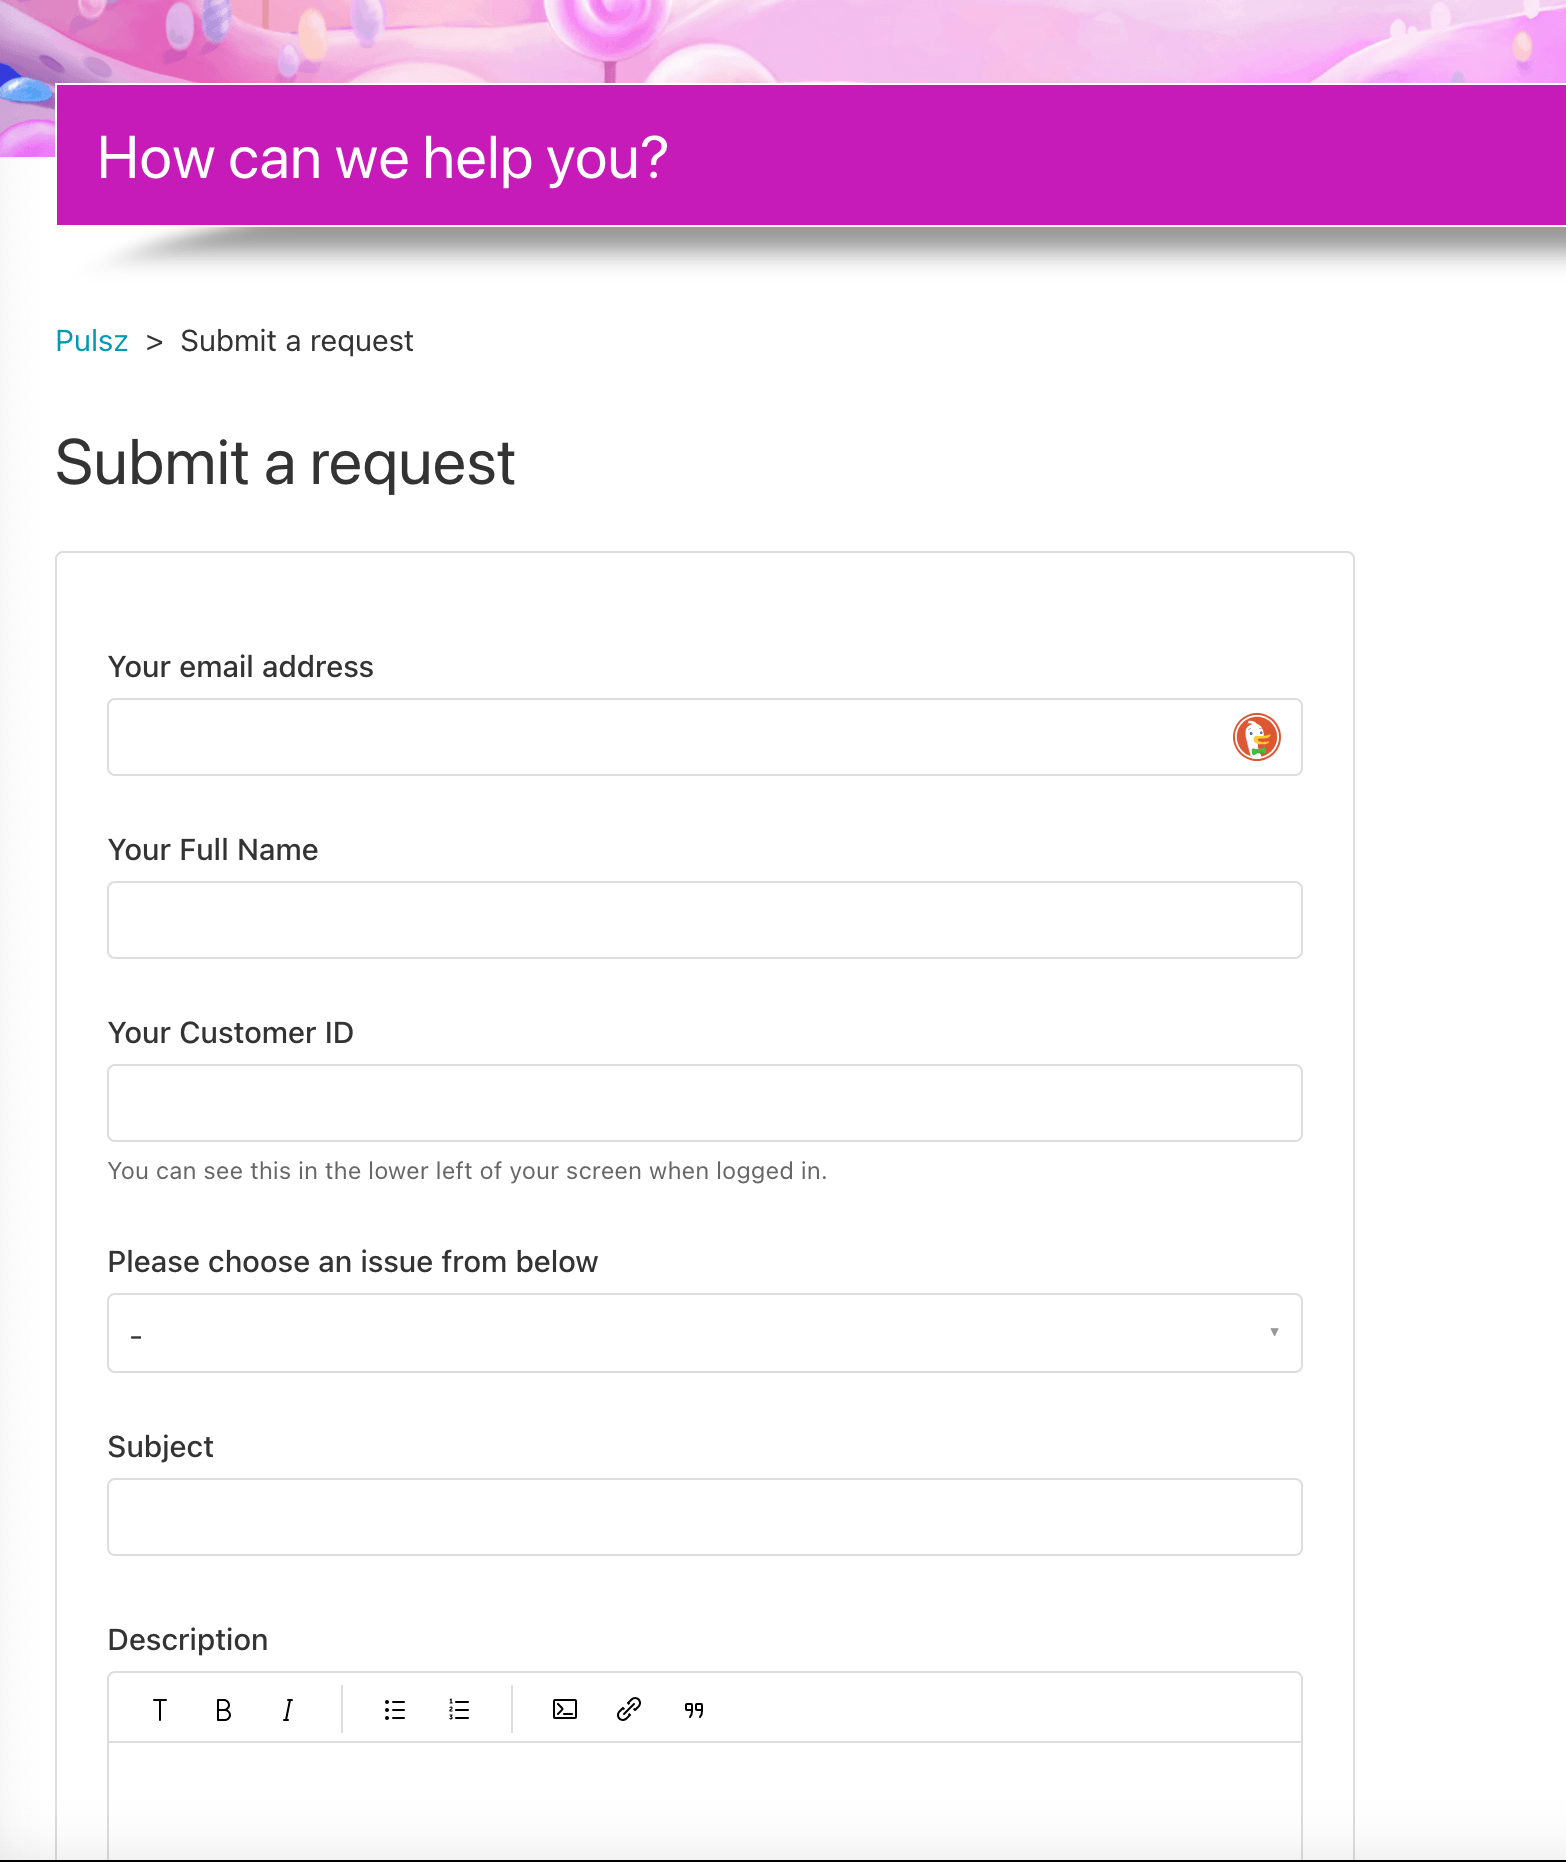Toggle italic formatting in Description editor
The height and width of the screenshot is (1862, 1566).
point(287,1710)
